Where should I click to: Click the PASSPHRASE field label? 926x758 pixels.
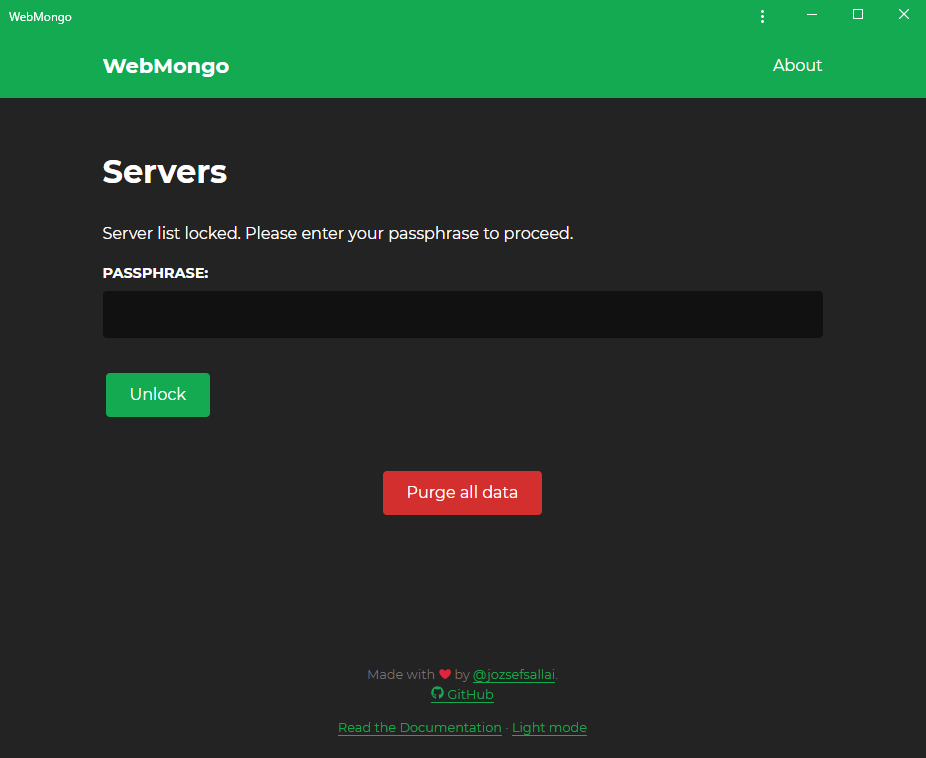point(155,272)
